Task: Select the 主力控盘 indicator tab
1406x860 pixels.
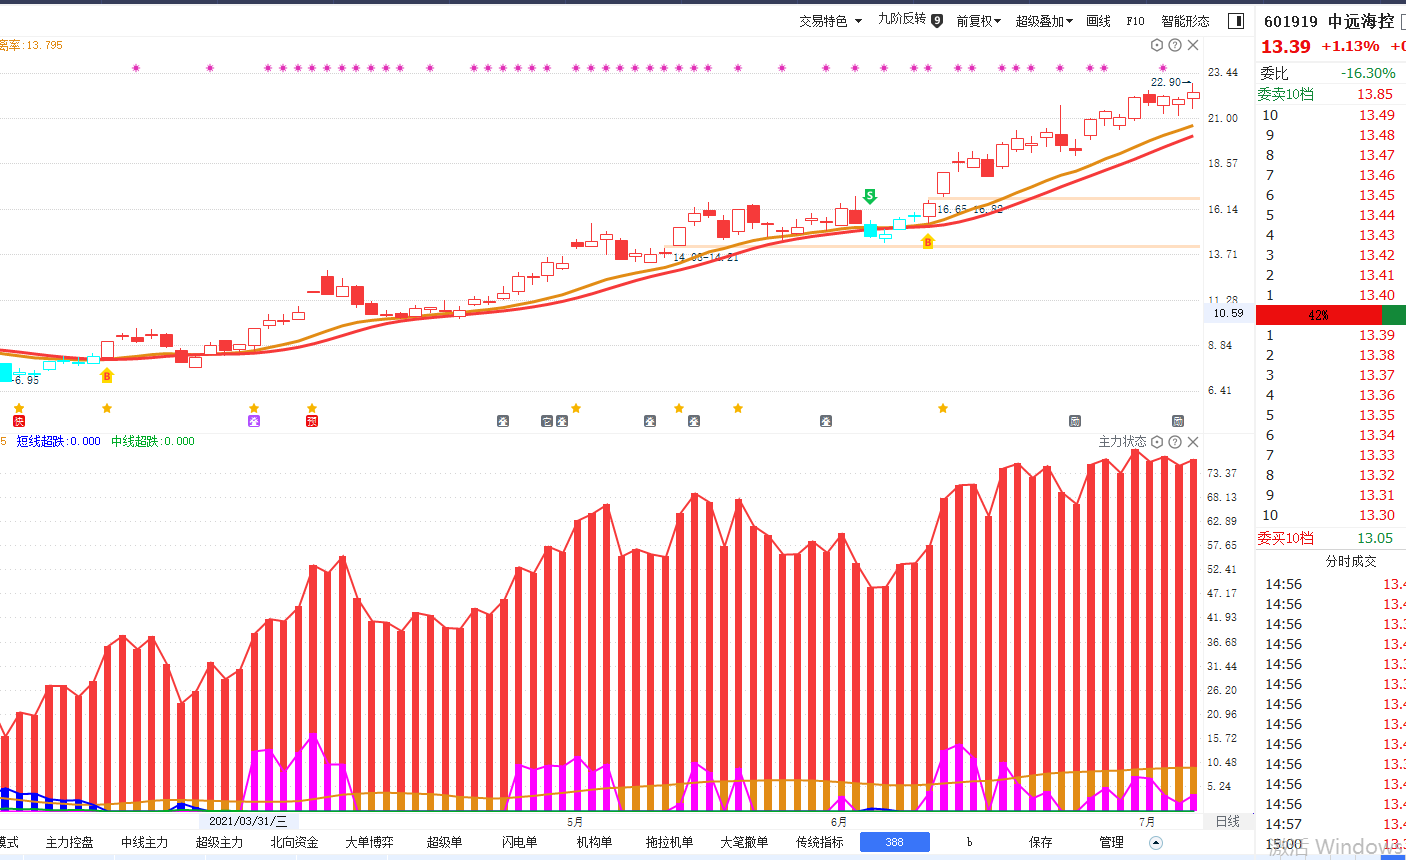Action: point(69,842)
